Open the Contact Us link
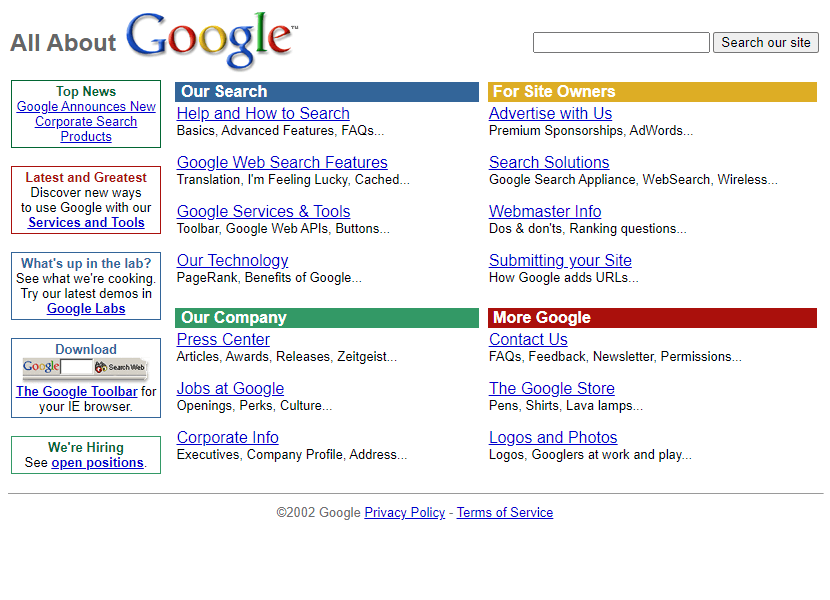Screen dimensions: 830x600 (x=528, y=339)
